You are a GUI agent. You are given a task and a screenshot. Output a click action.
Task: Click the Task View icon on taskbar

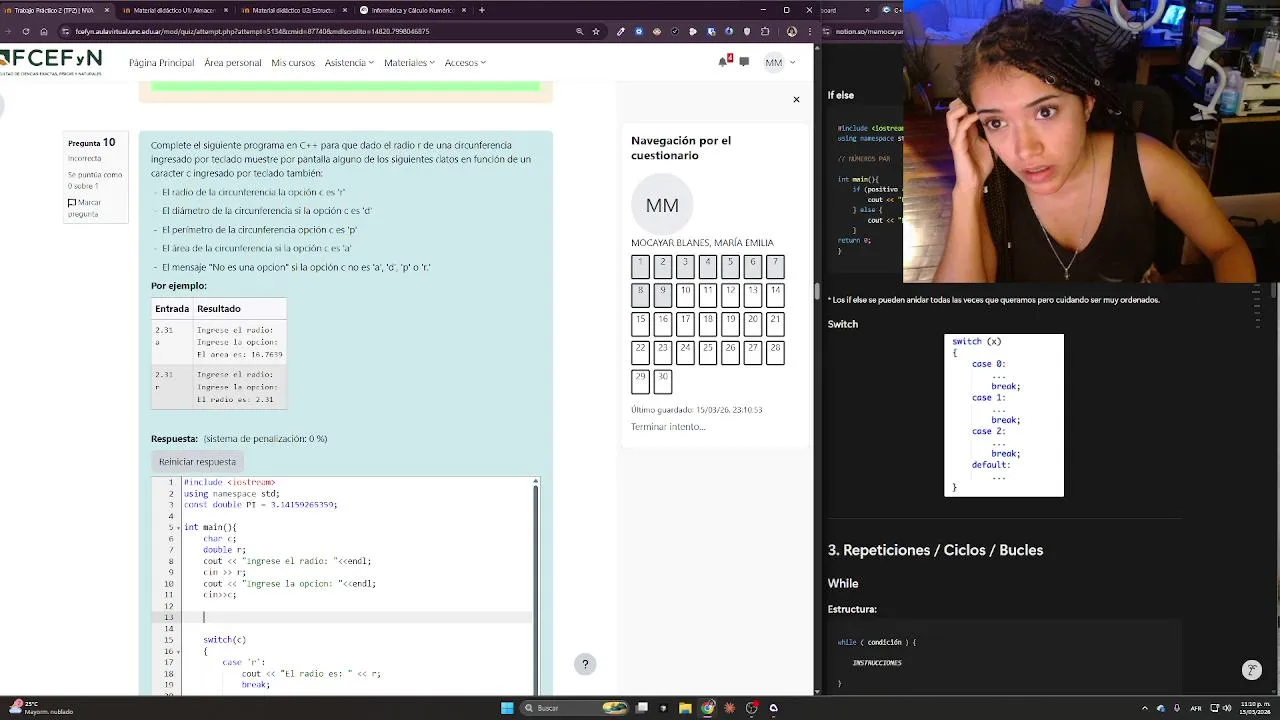[x=642, y=708]
